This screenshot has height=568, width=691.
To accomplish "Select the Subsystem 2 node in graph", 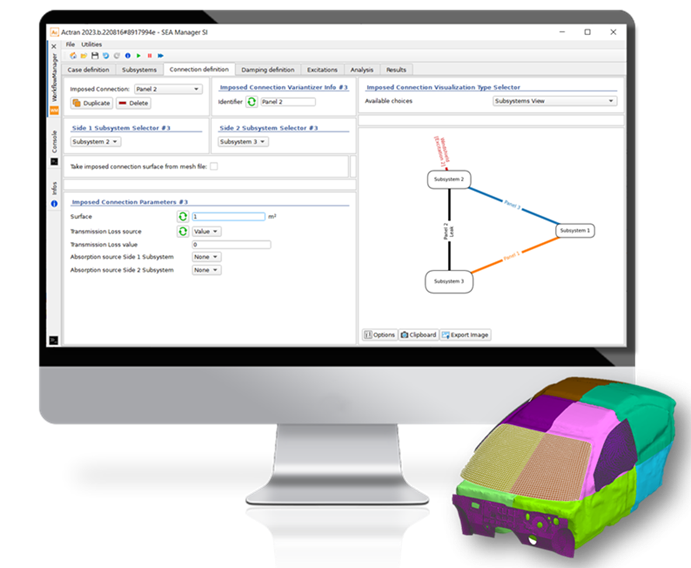I will click(449, 179).
